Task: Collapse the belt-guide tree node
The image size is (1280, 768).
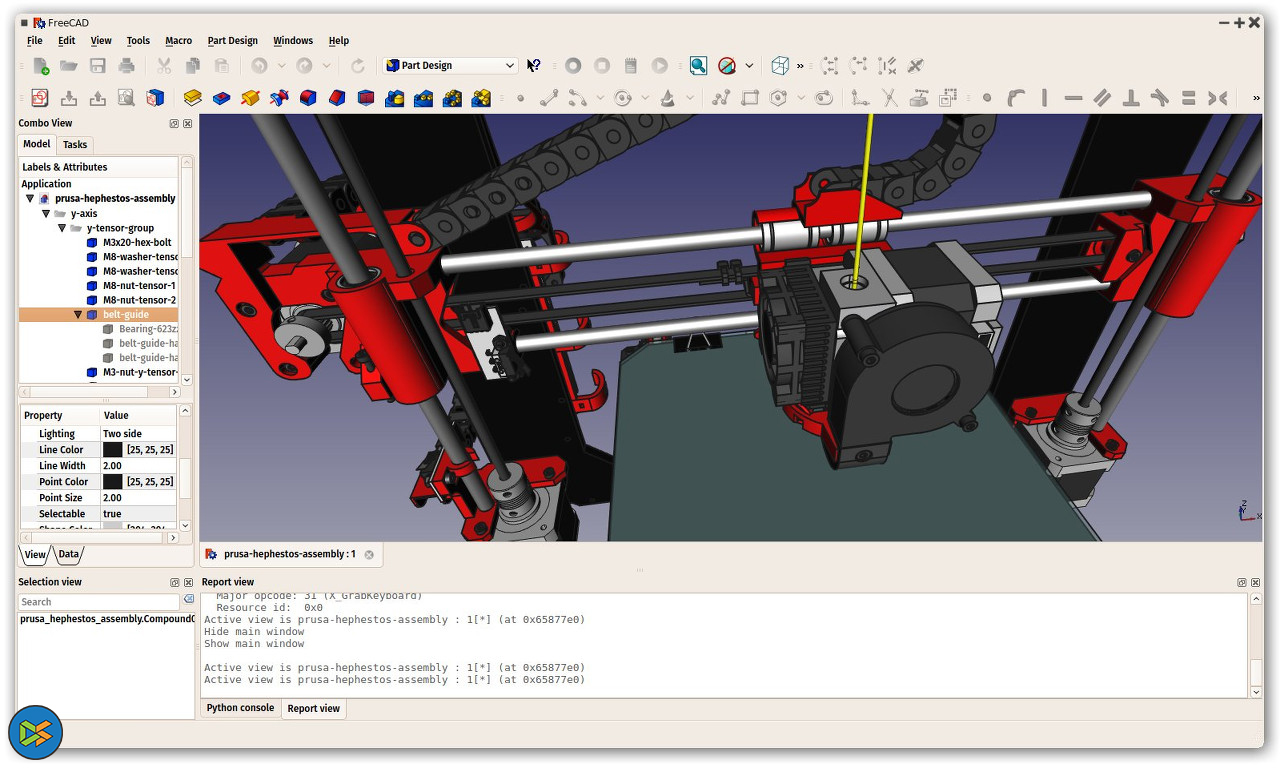Action: click(78, 315)
